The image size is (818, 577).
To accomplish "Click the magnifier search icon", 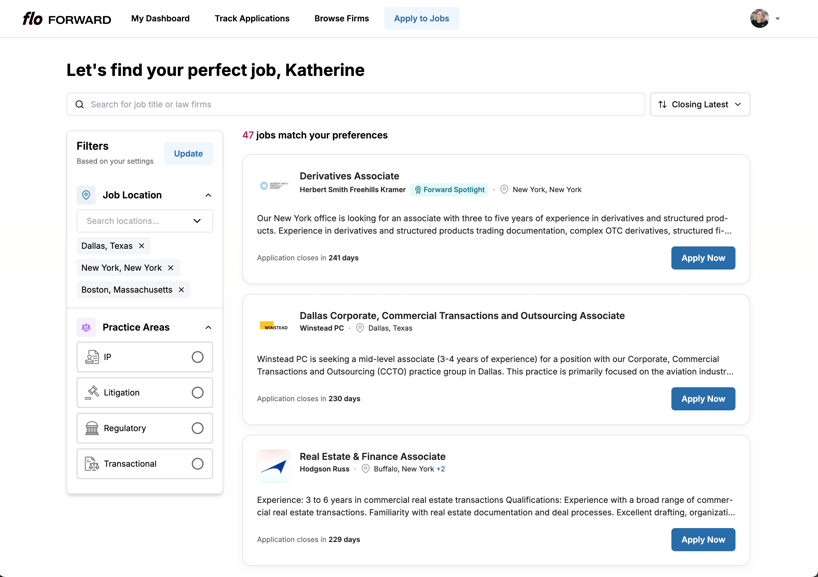I will 79,104.
